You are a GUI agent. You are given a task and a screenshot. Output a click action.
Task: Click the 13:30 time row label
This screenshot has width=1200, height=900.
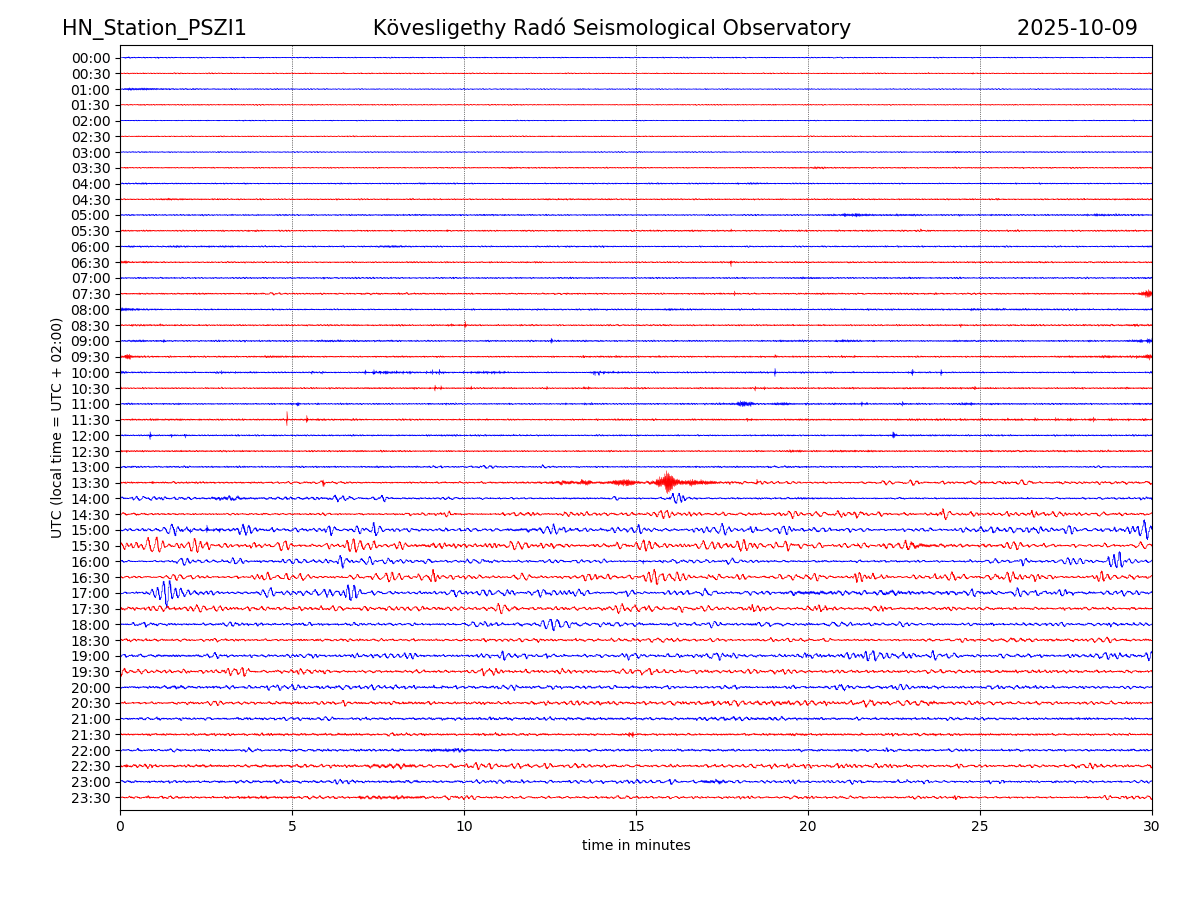[x=91, y=483]
